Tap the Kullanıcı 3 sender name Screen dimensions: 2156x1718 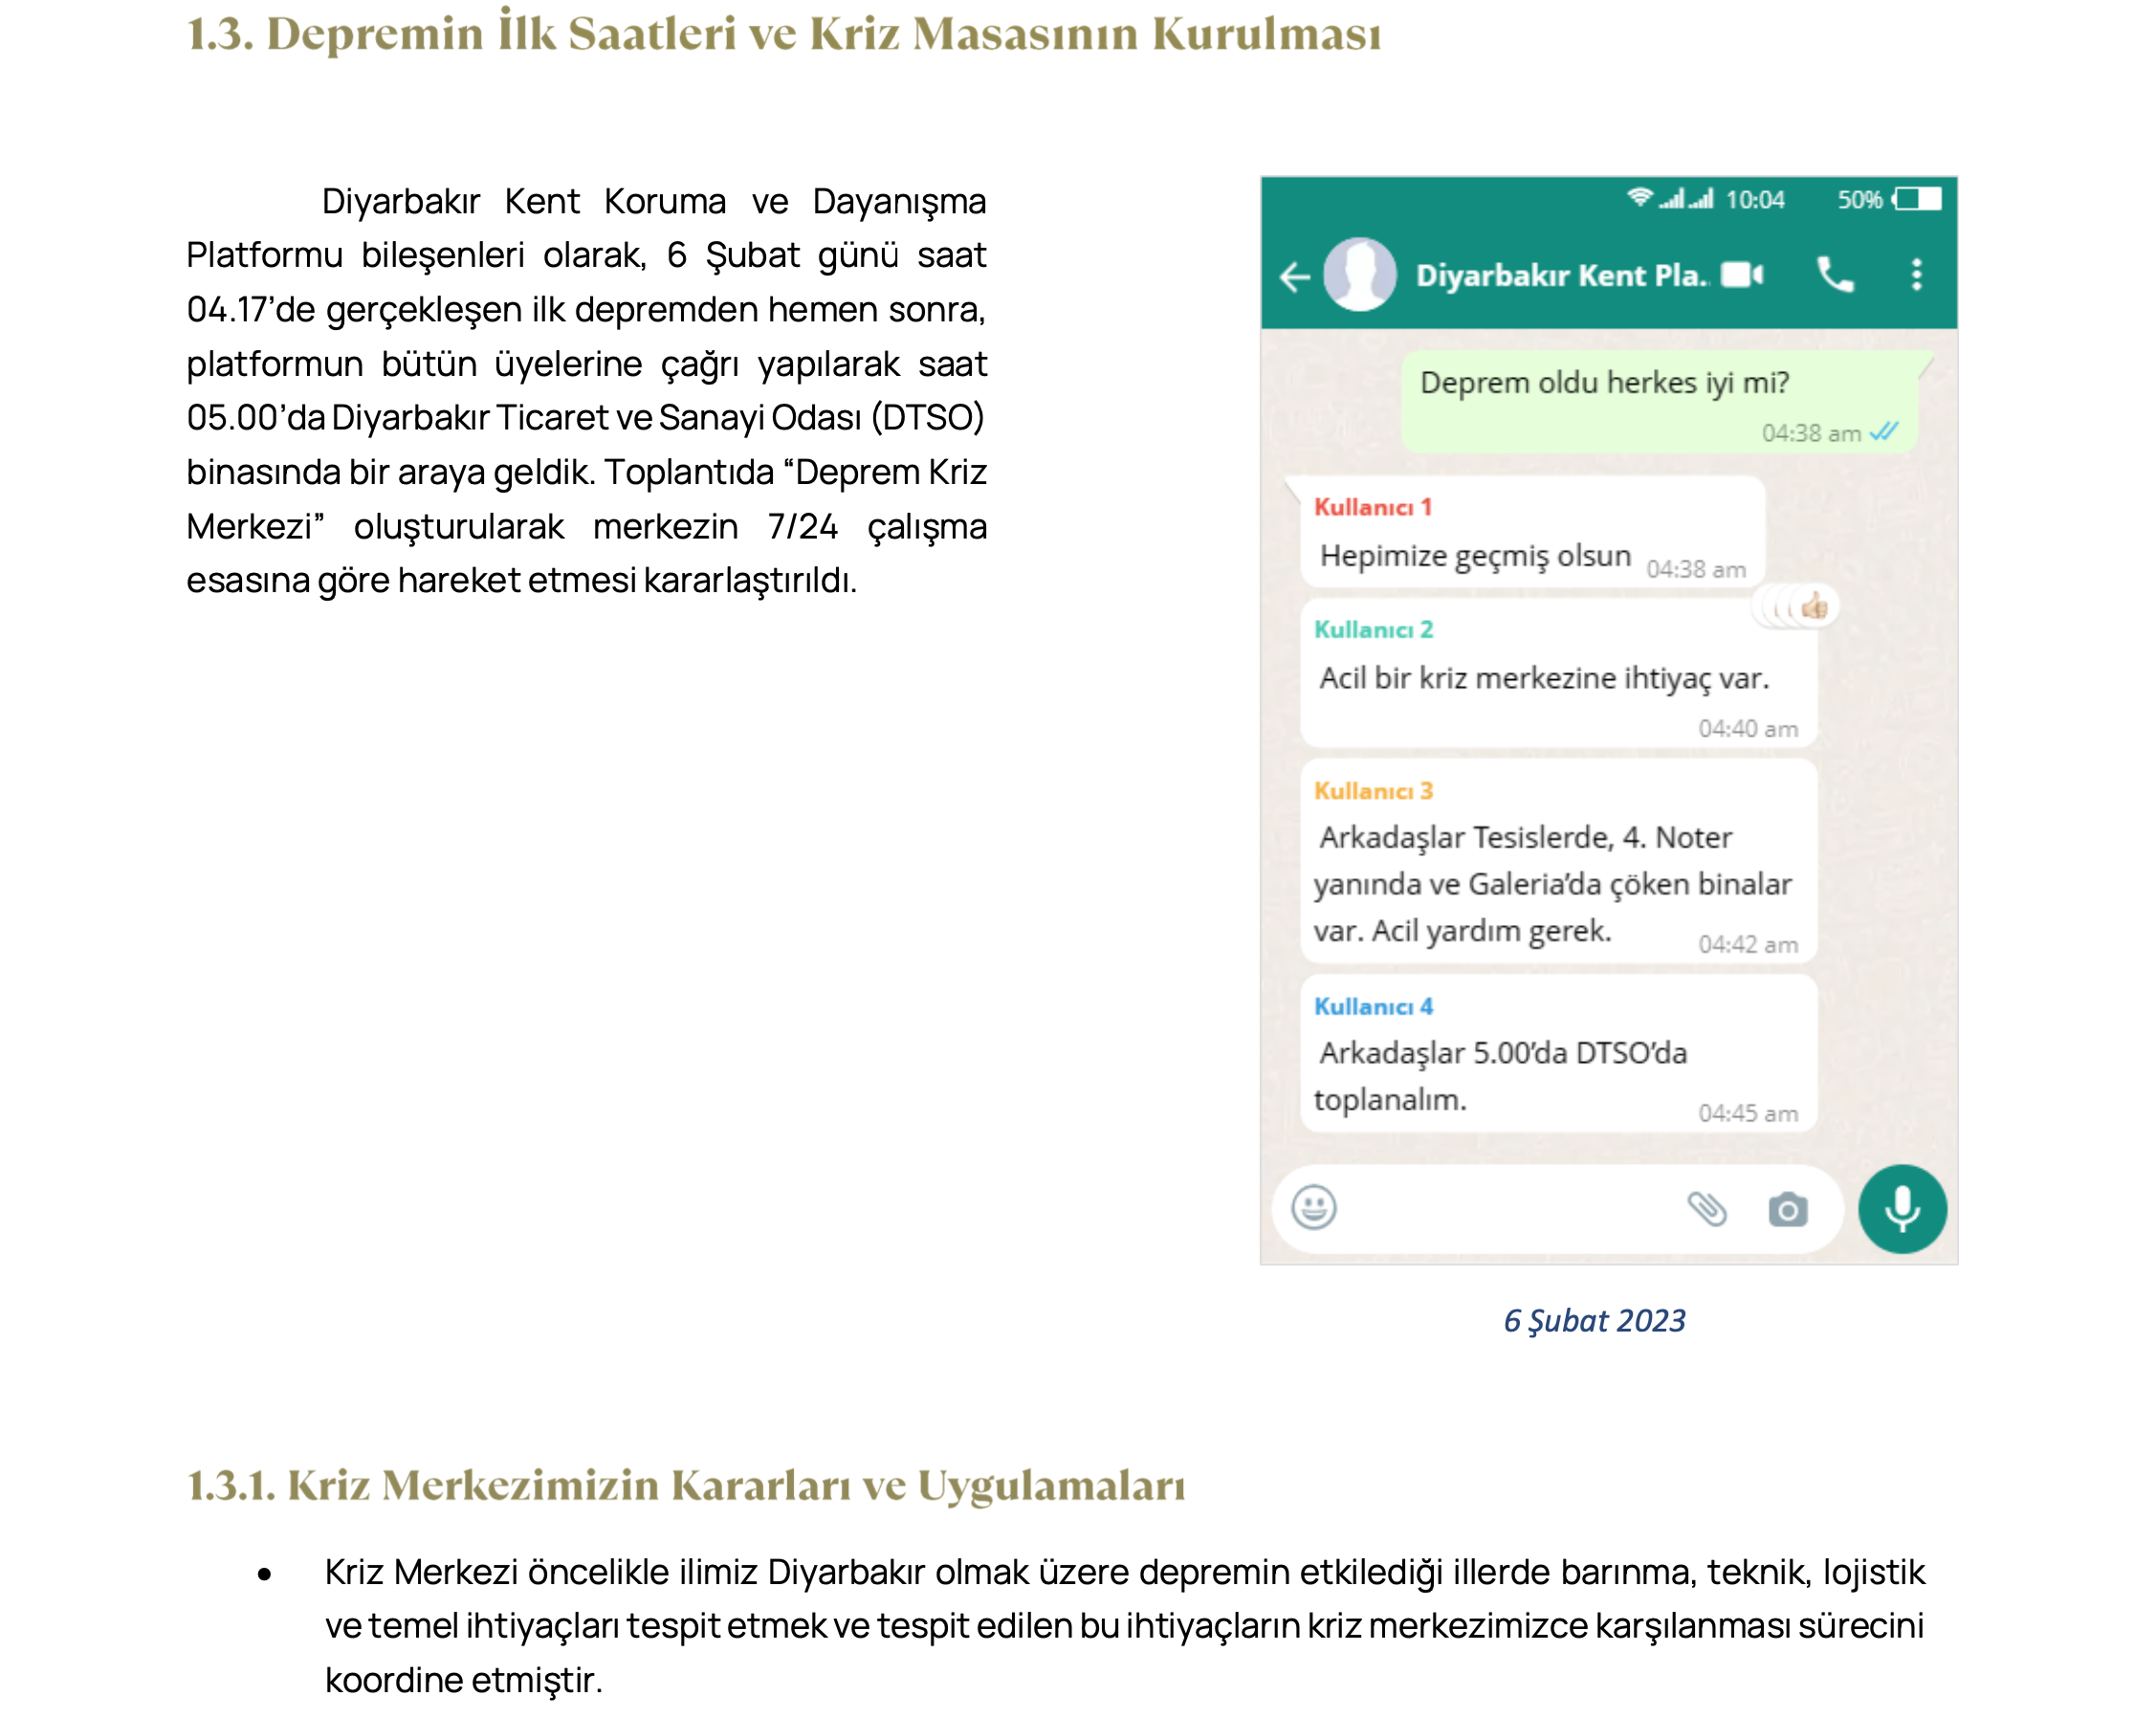(1373, 791)
